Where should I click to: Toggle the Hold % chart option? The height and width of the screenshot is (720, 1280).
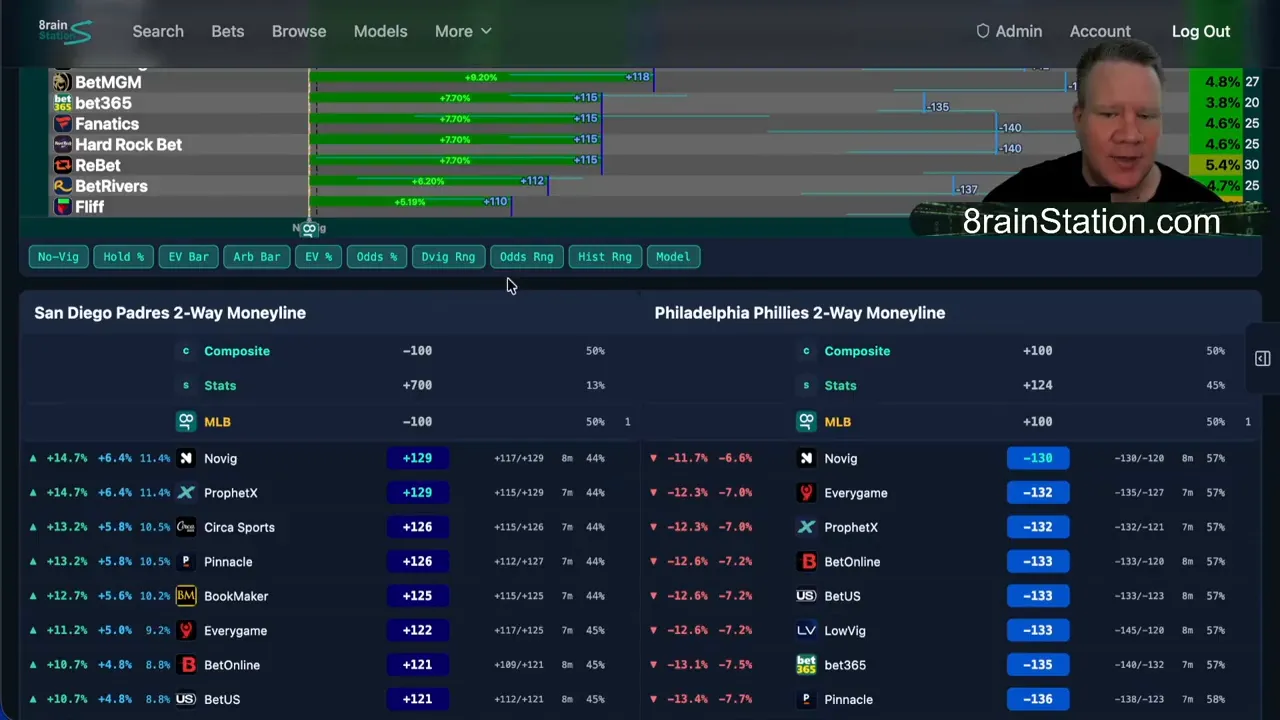(x=124, y=257)
